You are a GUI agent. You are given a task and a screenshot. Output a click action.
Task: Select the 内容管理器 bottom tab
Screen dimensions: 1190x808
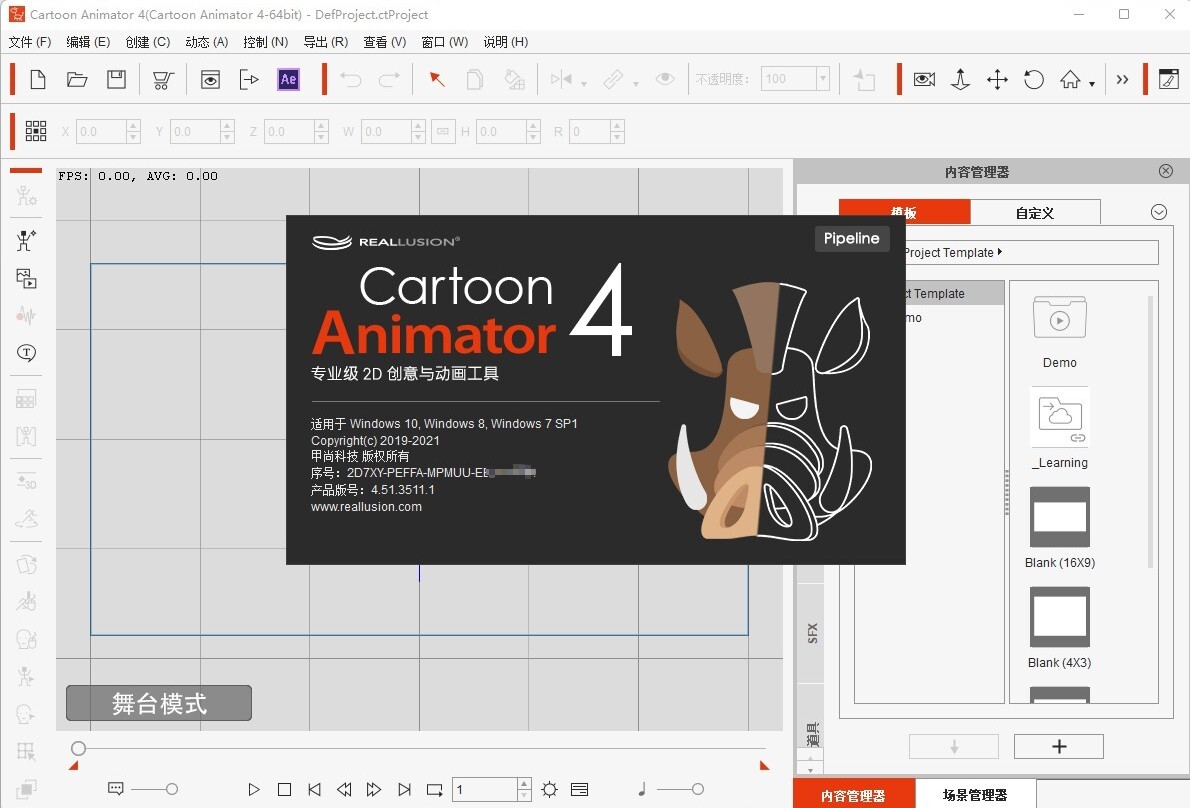(x=854, y=794)
